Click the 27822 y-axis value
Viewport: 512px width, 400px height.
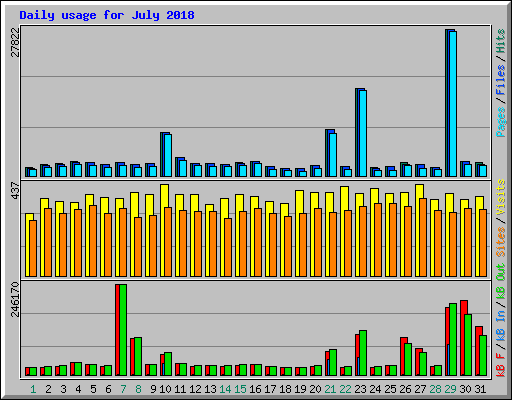click(15, 43)
